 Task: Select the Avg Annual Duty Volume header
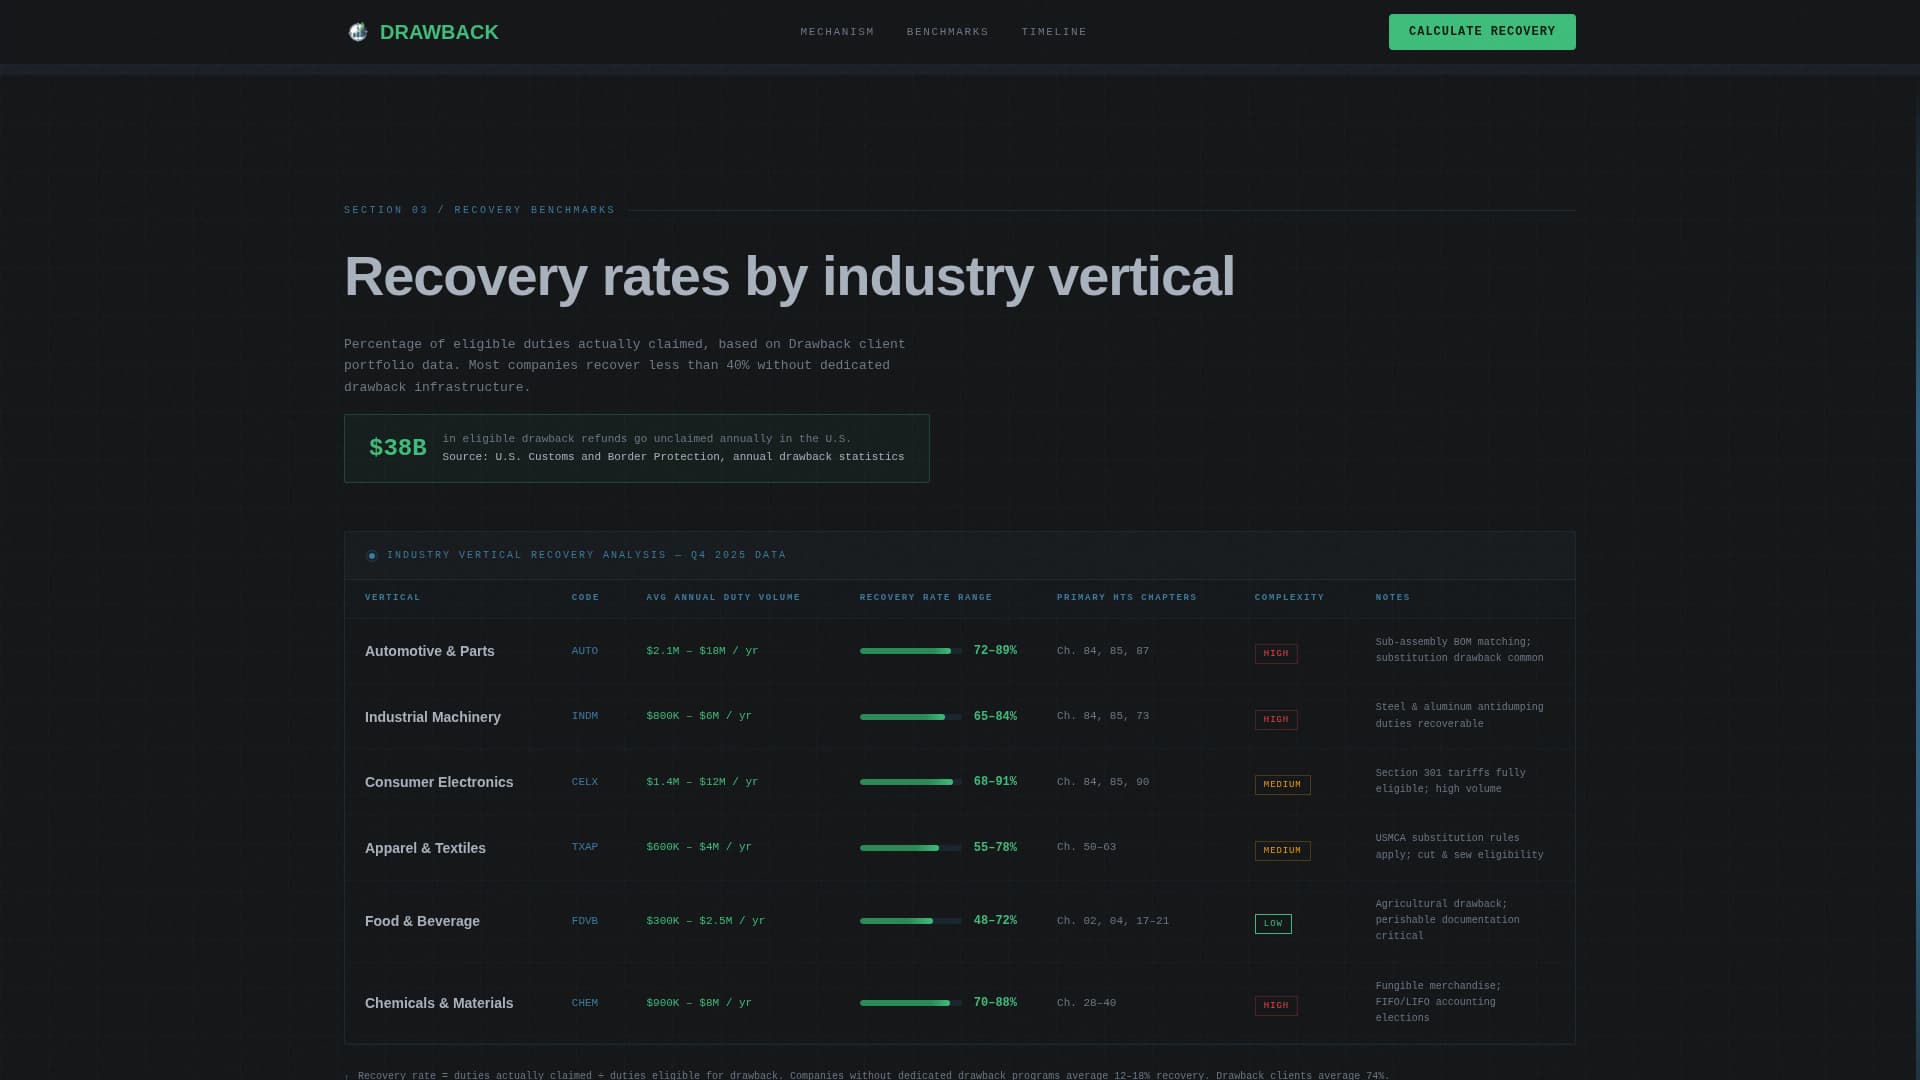tap(723, 598)
